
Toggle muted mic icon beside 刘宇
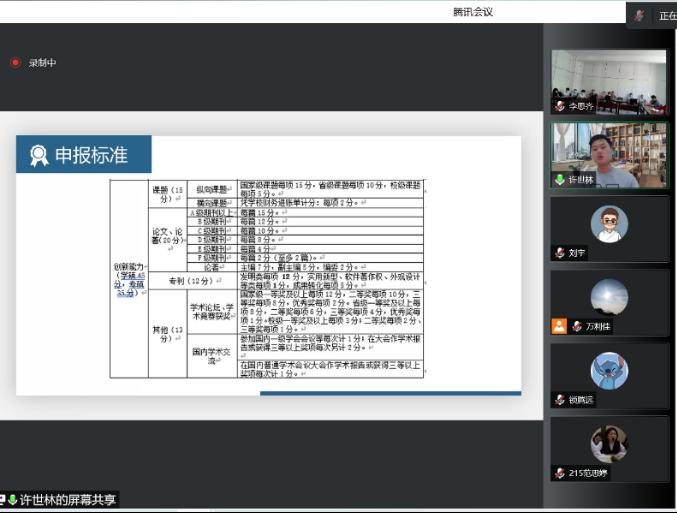[560, 253]
